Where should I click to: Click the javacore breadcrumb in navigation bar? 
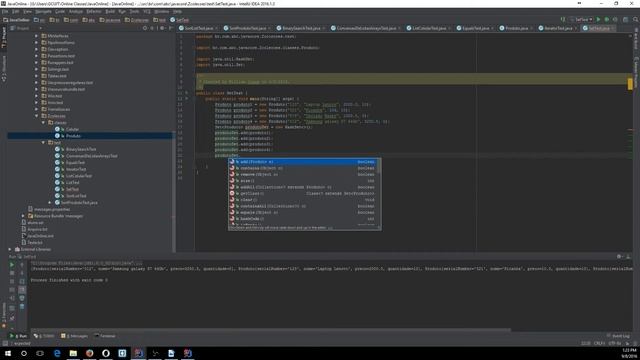coord(110,20)
